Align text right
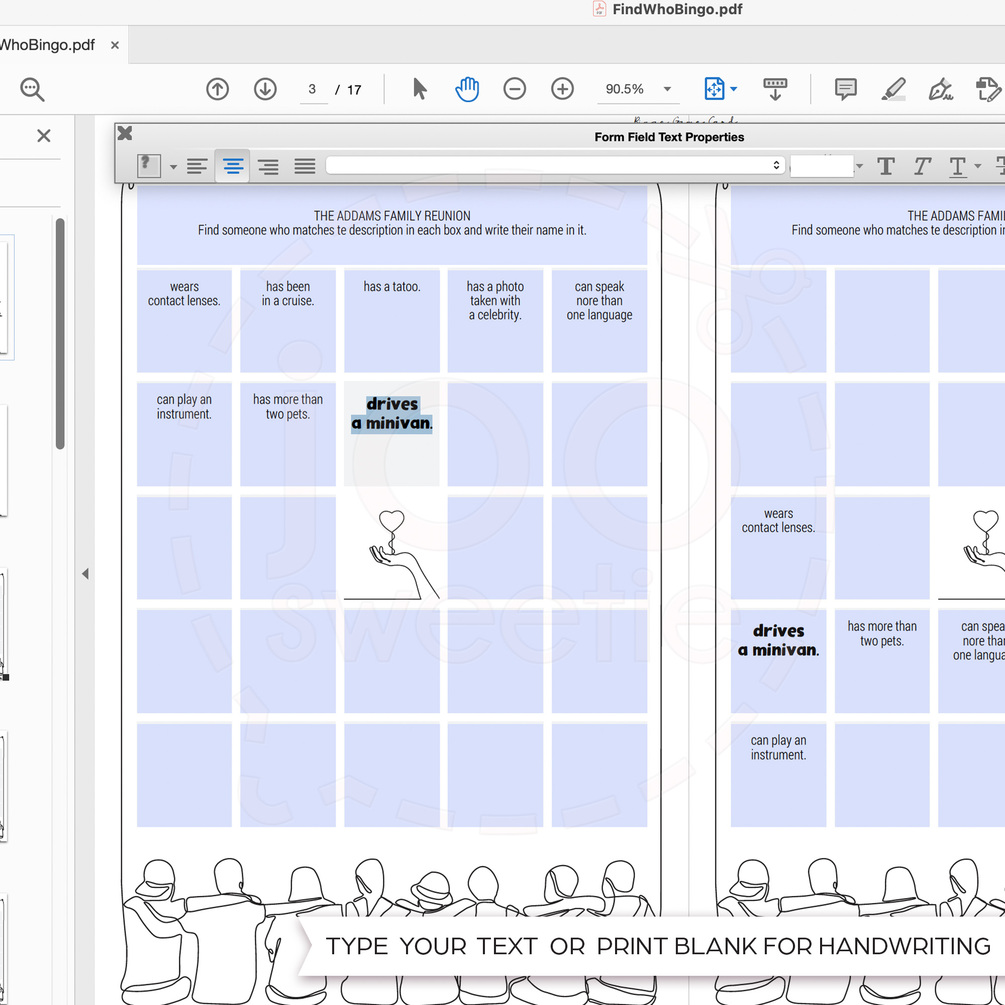 pyautogui.click(x=269, y=166)
